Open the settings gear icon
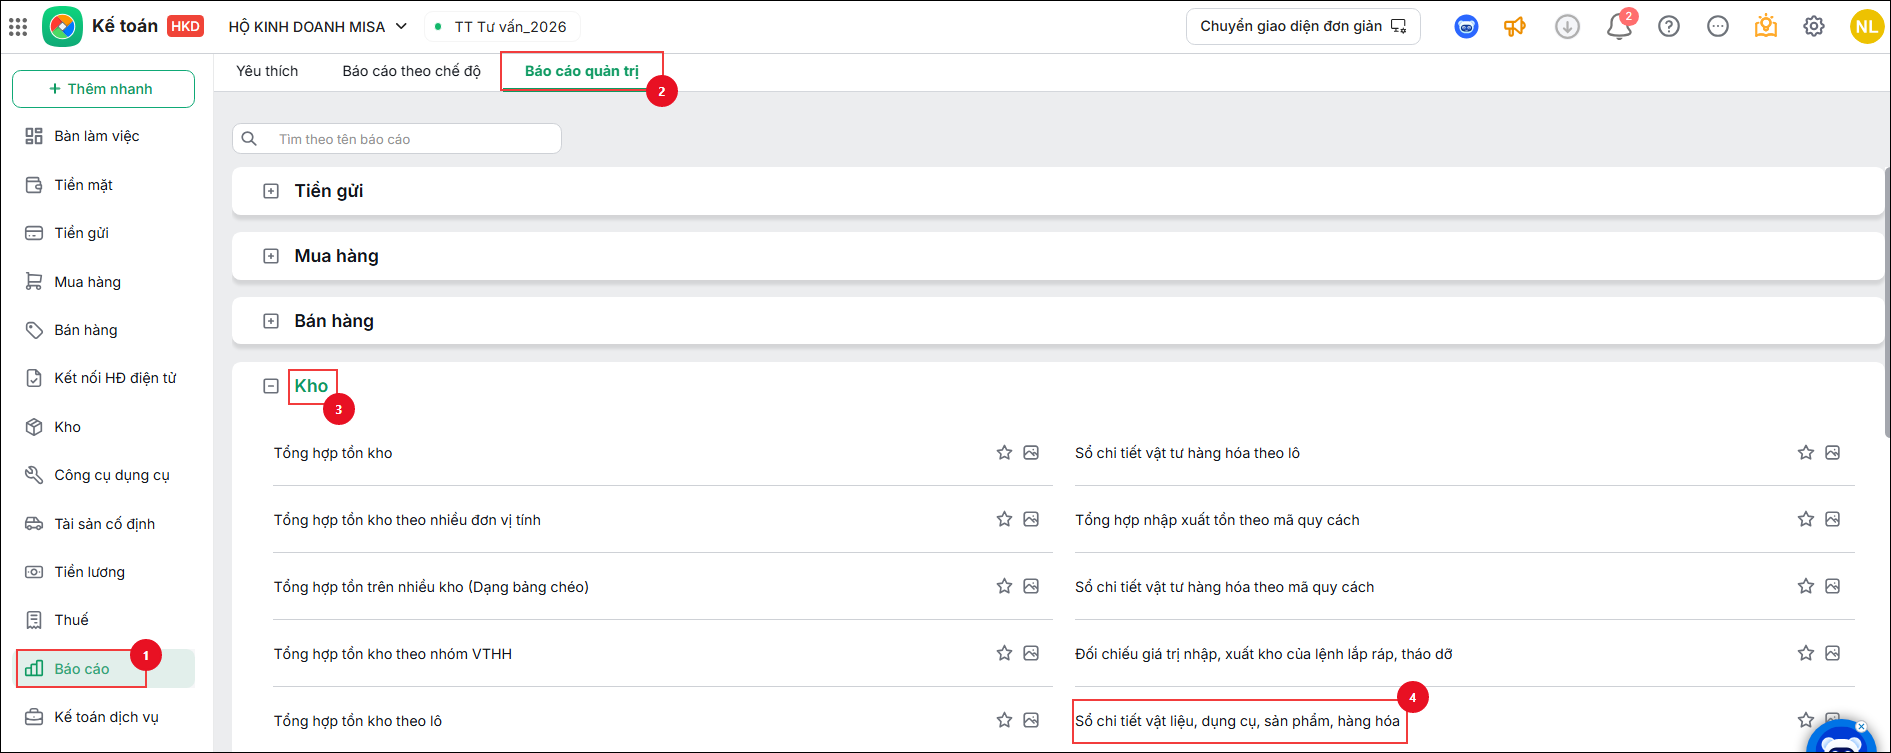 (1814, 27)
